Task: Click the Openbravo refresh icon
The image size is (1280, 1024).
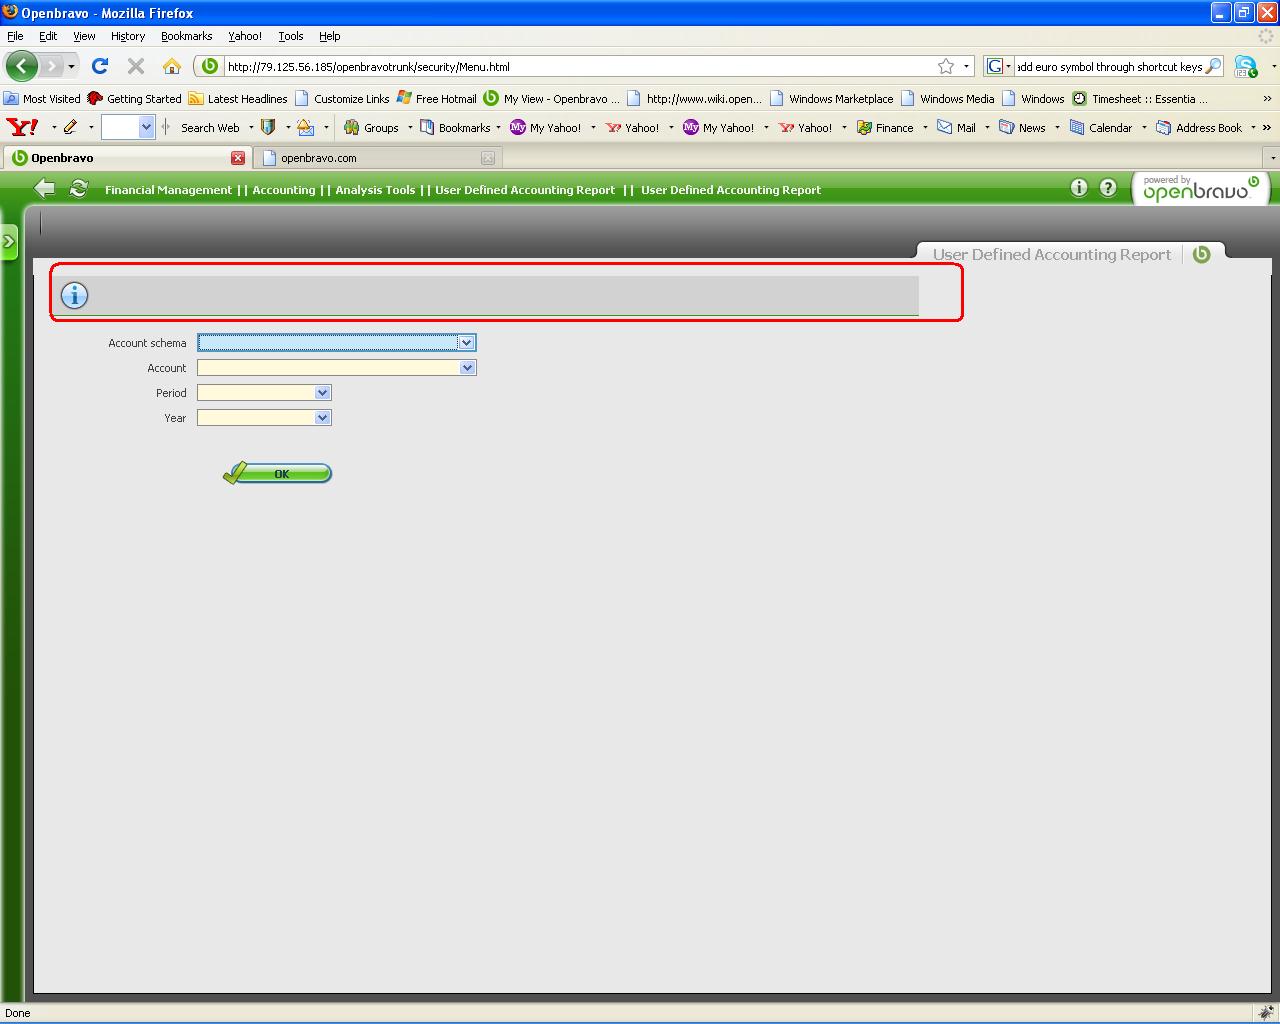Action: (x=79, y=188)
